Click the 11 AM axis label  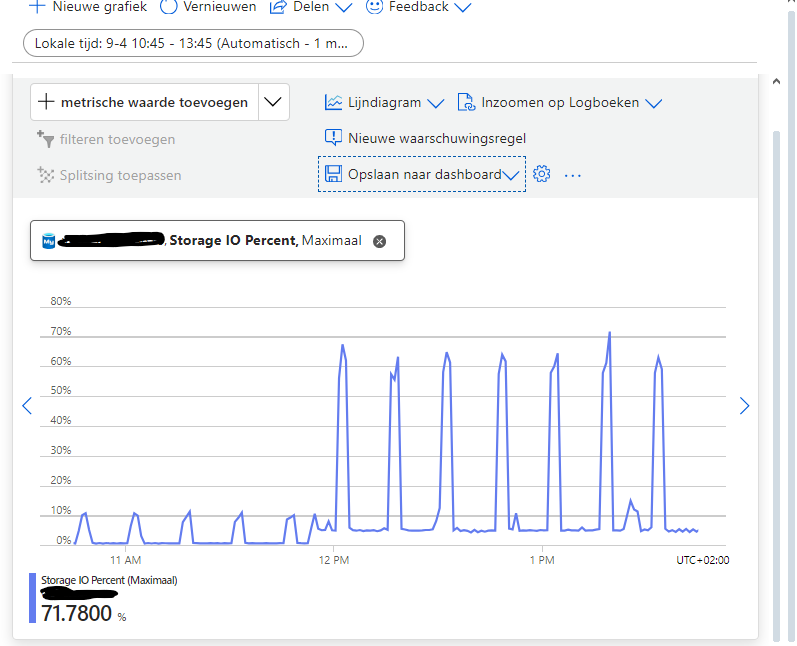[x=126, y=560]
